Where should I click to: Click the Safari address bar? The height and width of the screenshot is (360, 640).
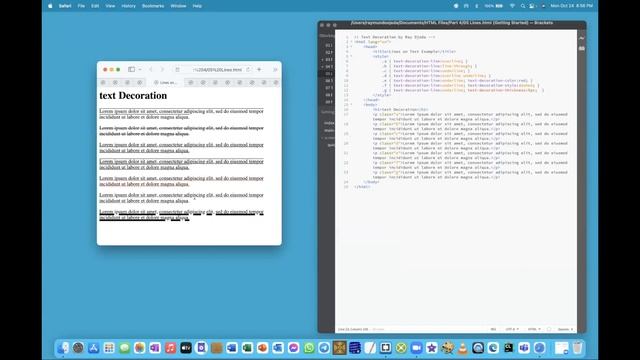[x=218, y=69]
